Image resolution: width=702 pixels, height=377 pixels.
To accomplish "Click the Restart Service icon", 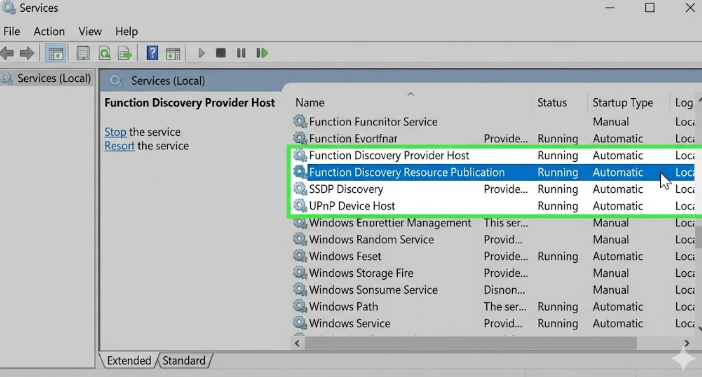I will [x=262, y=53].
